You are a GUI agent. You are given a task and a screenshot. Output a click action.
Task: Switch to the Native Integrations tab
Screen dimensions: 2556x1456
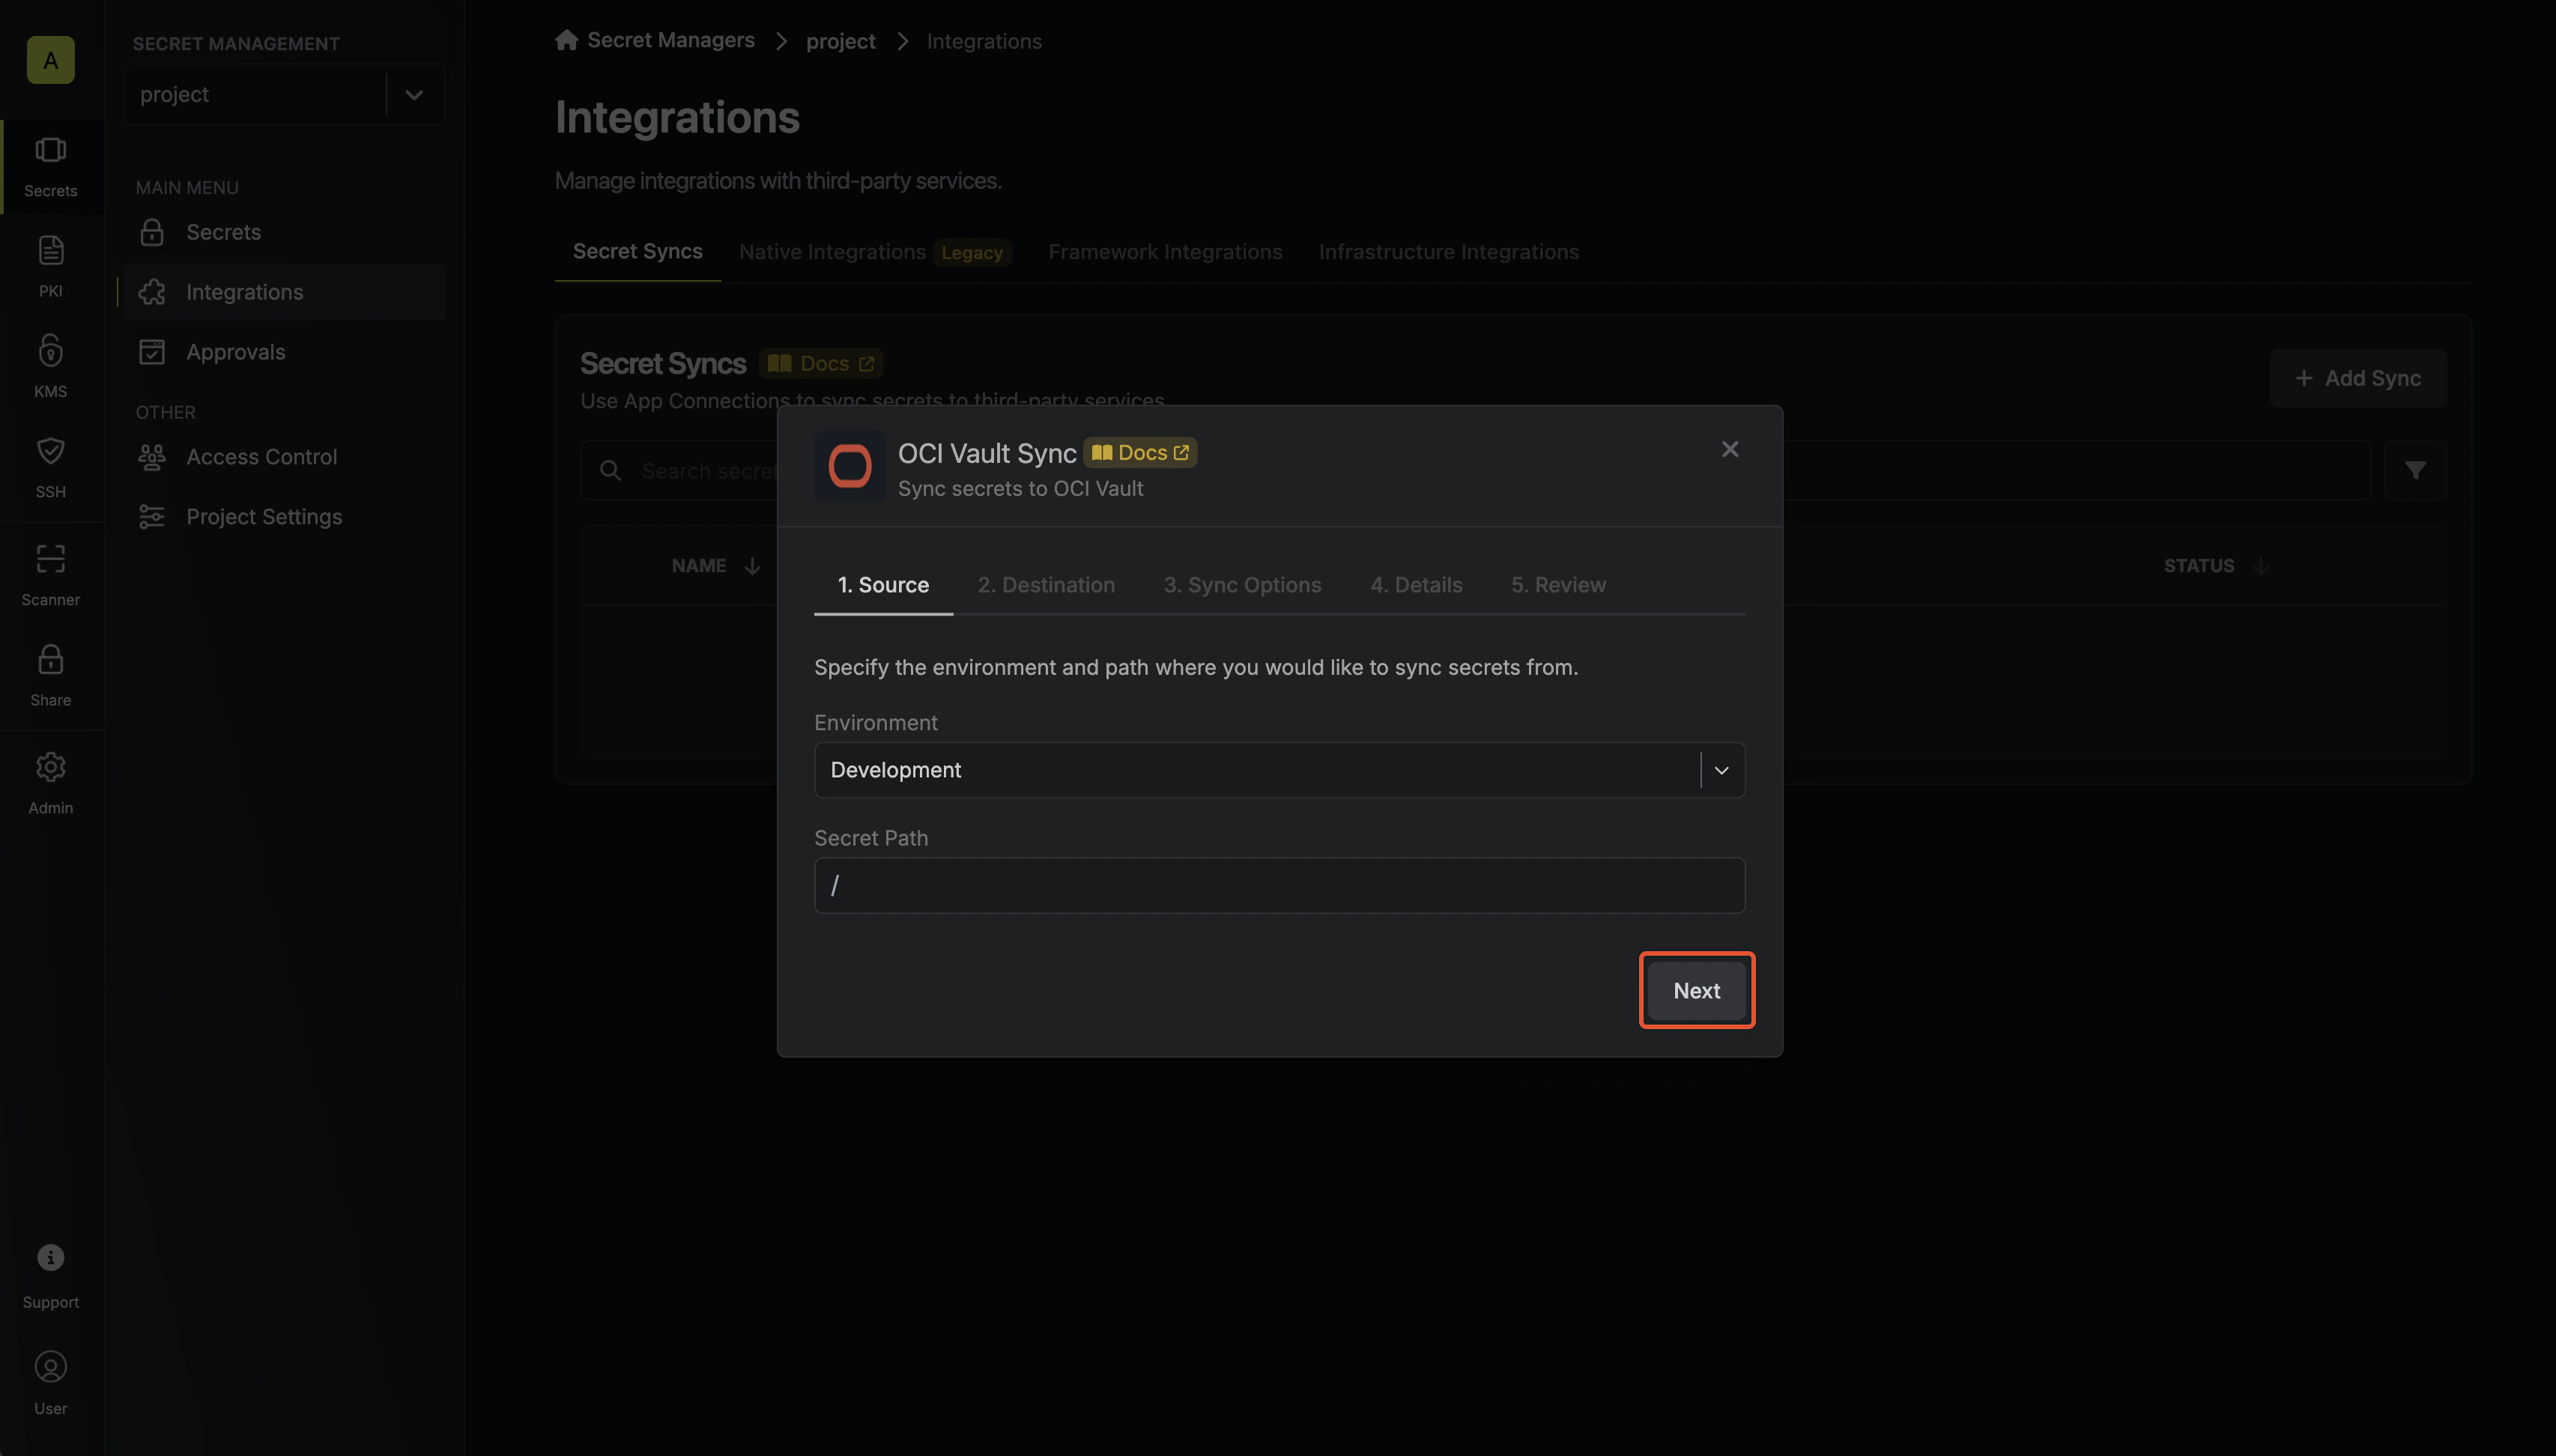click(875, 252)
